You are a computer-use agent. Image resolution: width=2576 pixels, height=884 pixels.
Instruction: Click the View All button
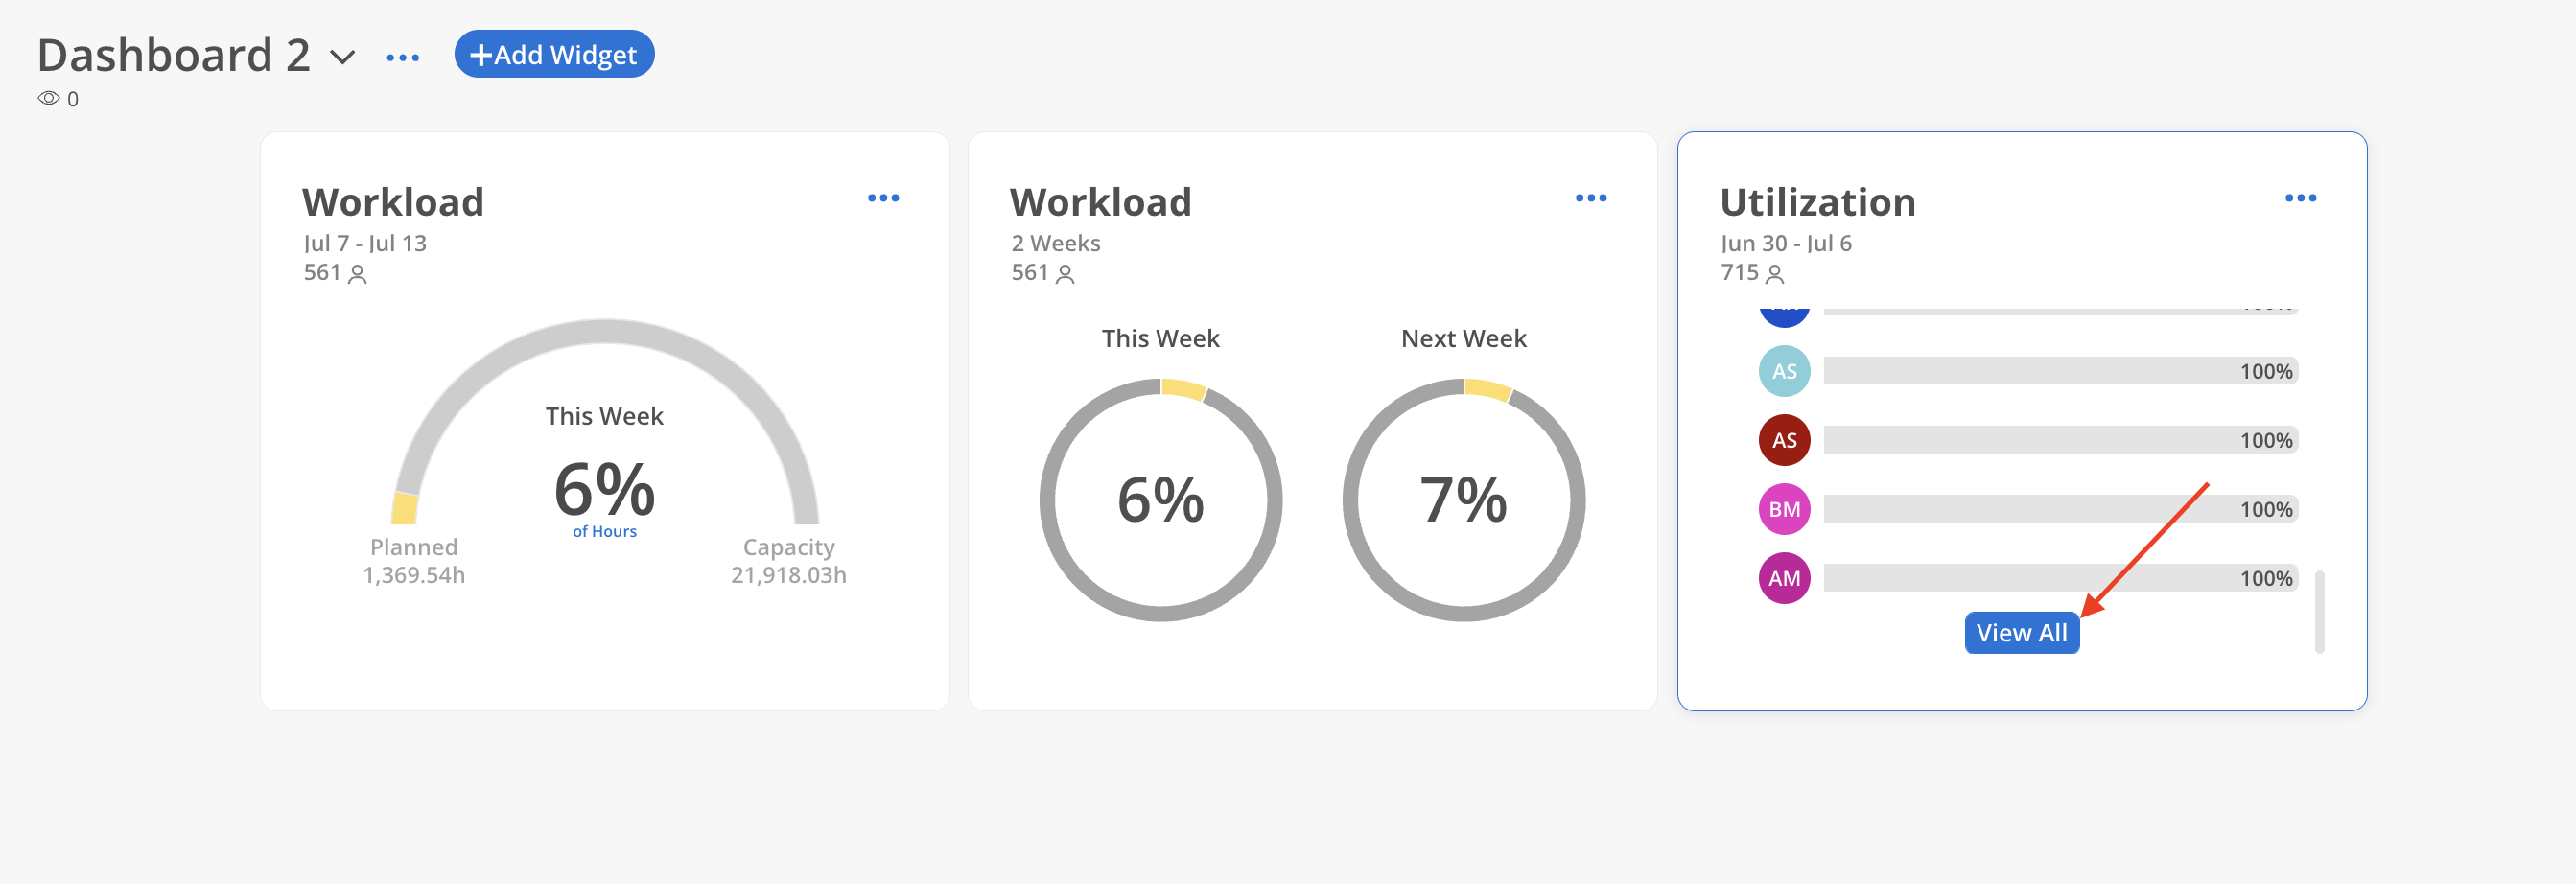click(2021, 633)
